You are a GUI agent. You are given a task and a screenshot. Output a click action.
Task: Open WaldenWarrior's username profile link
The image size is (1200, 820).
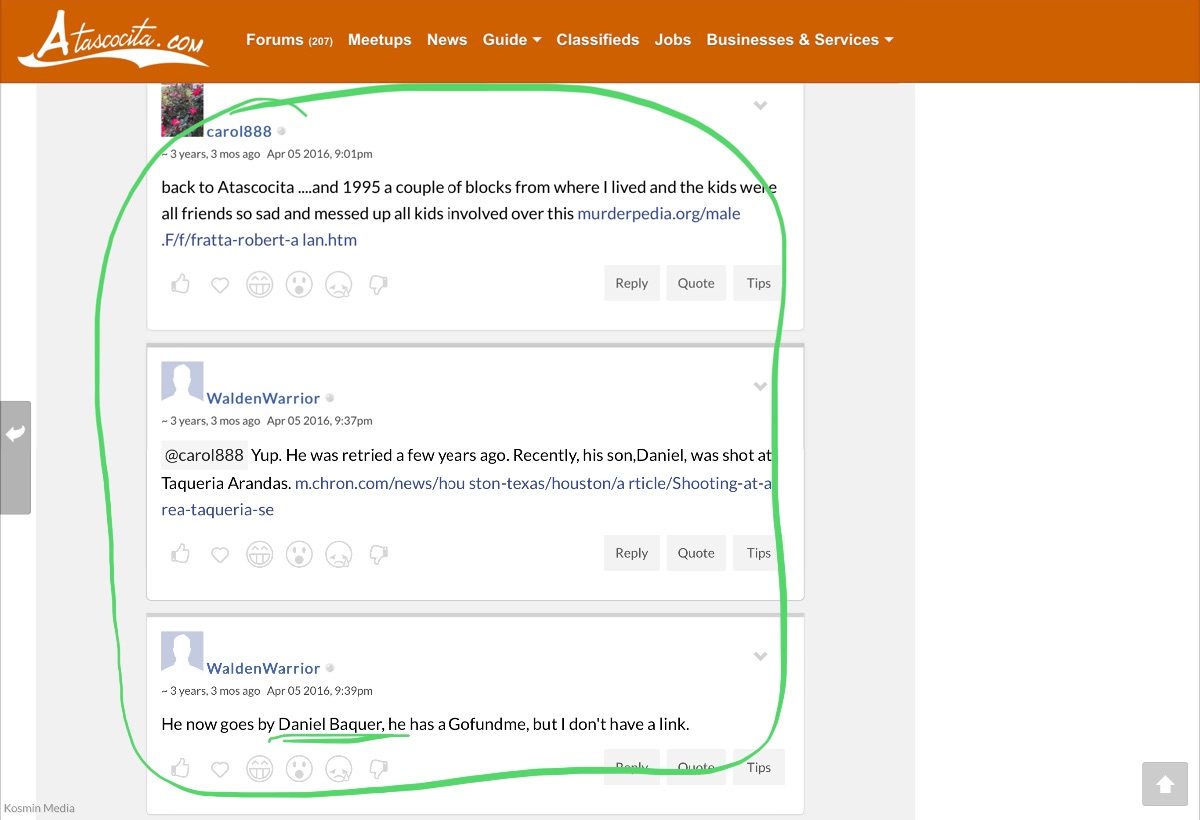(263, 398)
